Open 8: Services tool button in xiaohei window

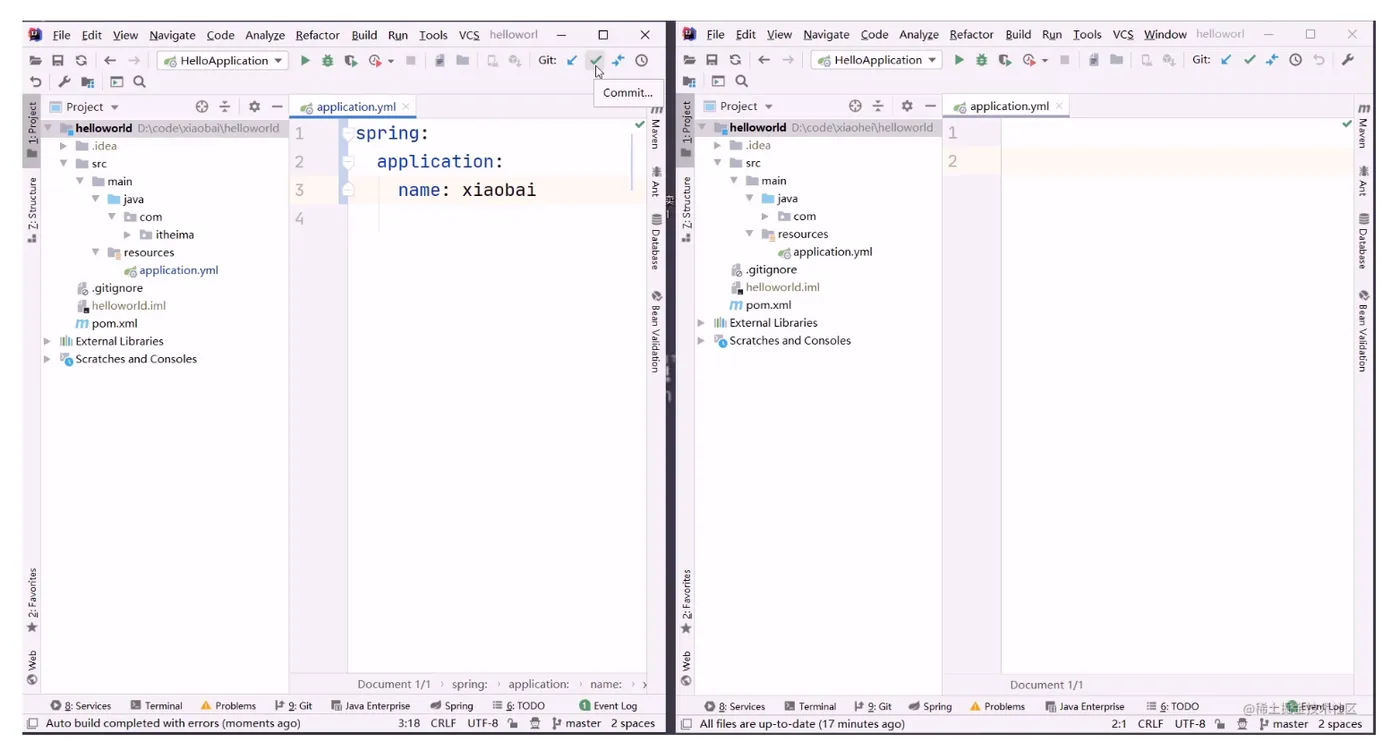coord(735,706)
